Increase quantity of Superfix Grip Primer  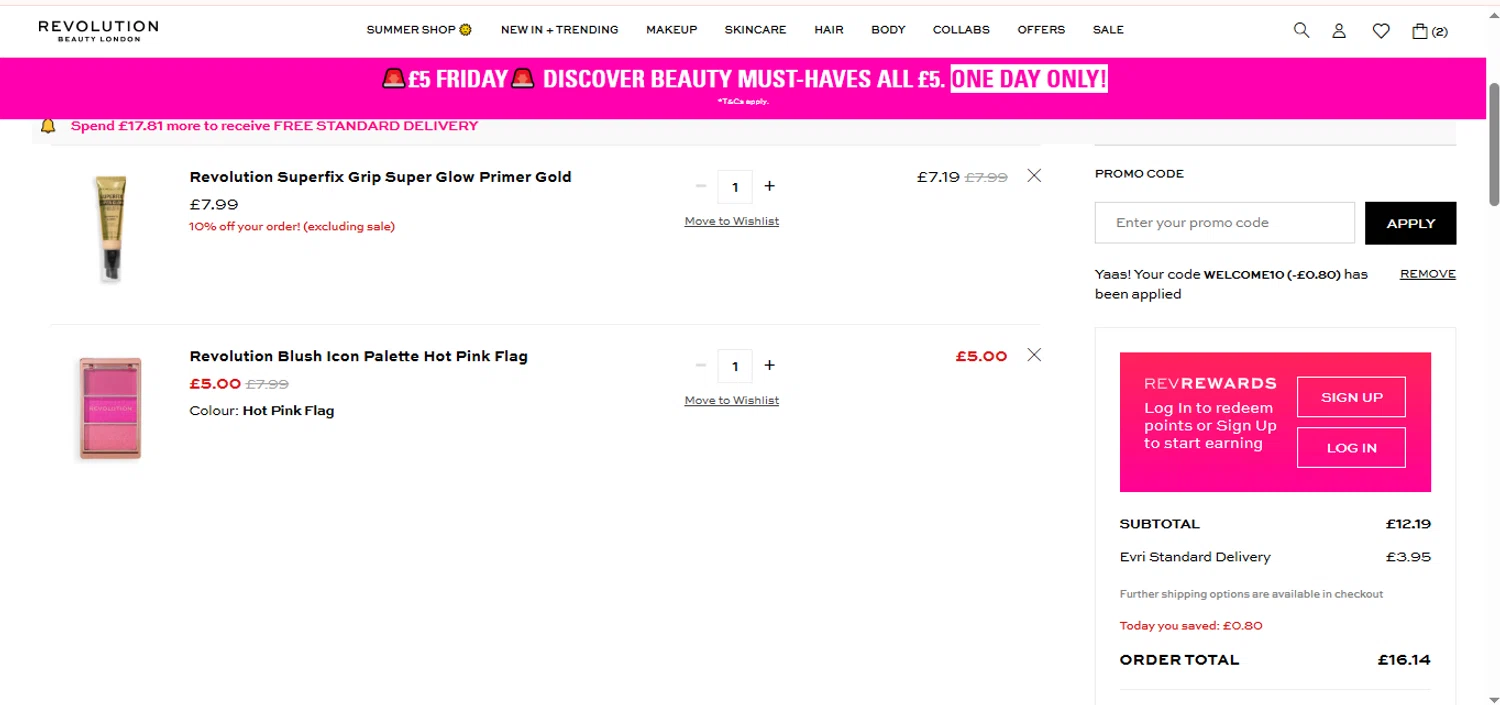click(769, 186)
